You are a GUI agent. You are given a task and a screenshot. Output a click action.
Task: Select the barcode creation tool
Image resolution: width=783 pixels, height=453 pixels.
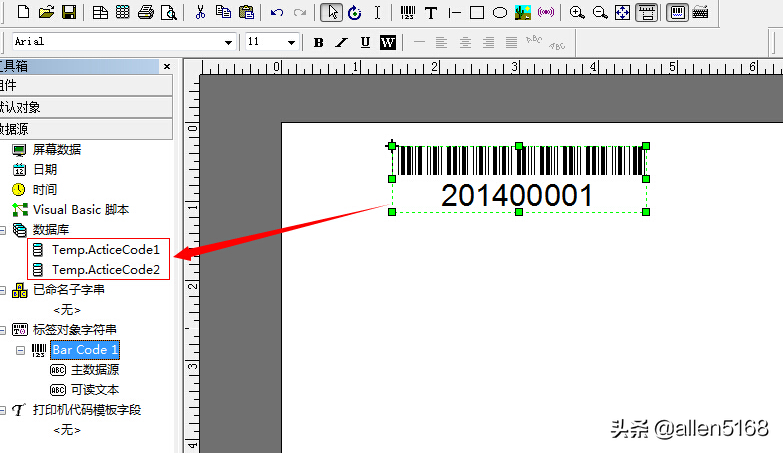[408, 12]
